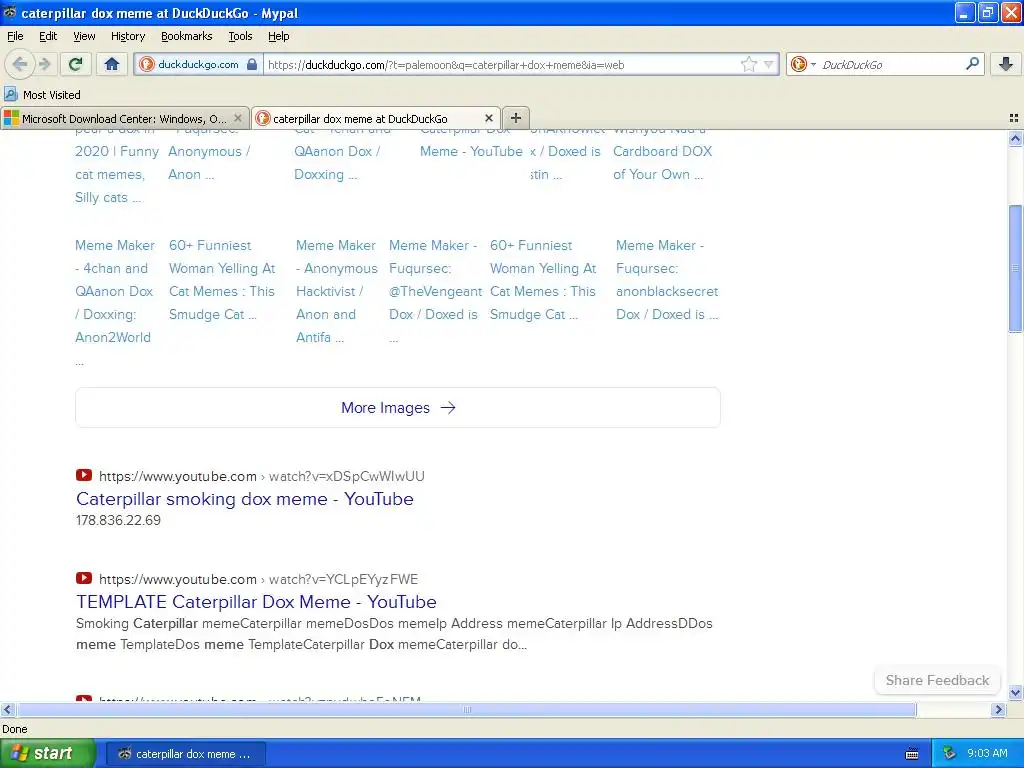
Task: Click the horizontal scrollbar left arrow
Action: click(8, 709)
